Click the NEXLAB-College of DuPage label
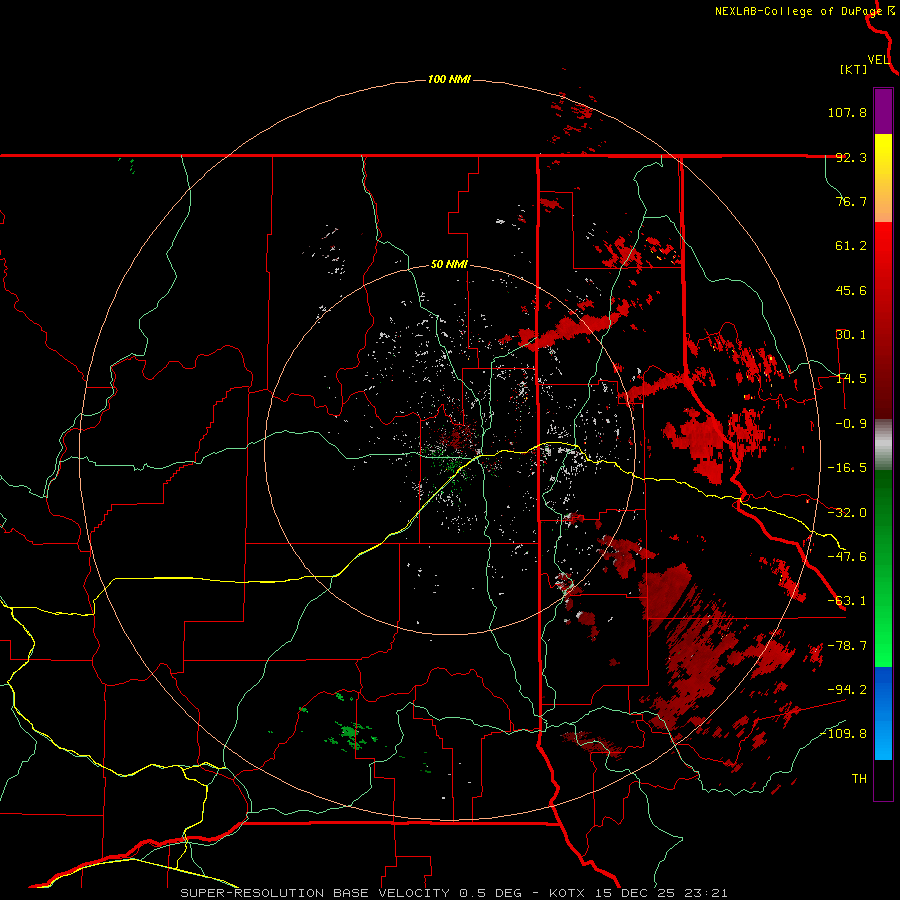The height and width of the screenshot is (900, 900). [799, 11]
